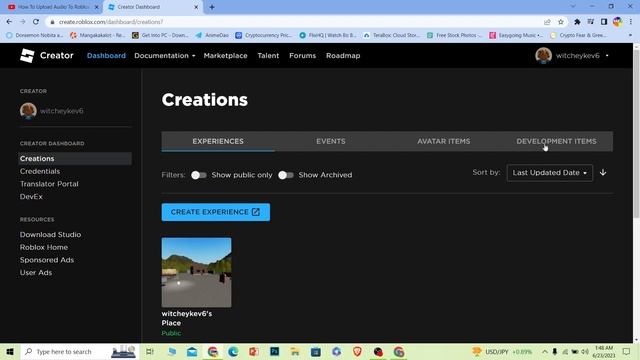640x360 pixels.
Task: Open Chrome side panel icon
Action: tap(604, 22)
